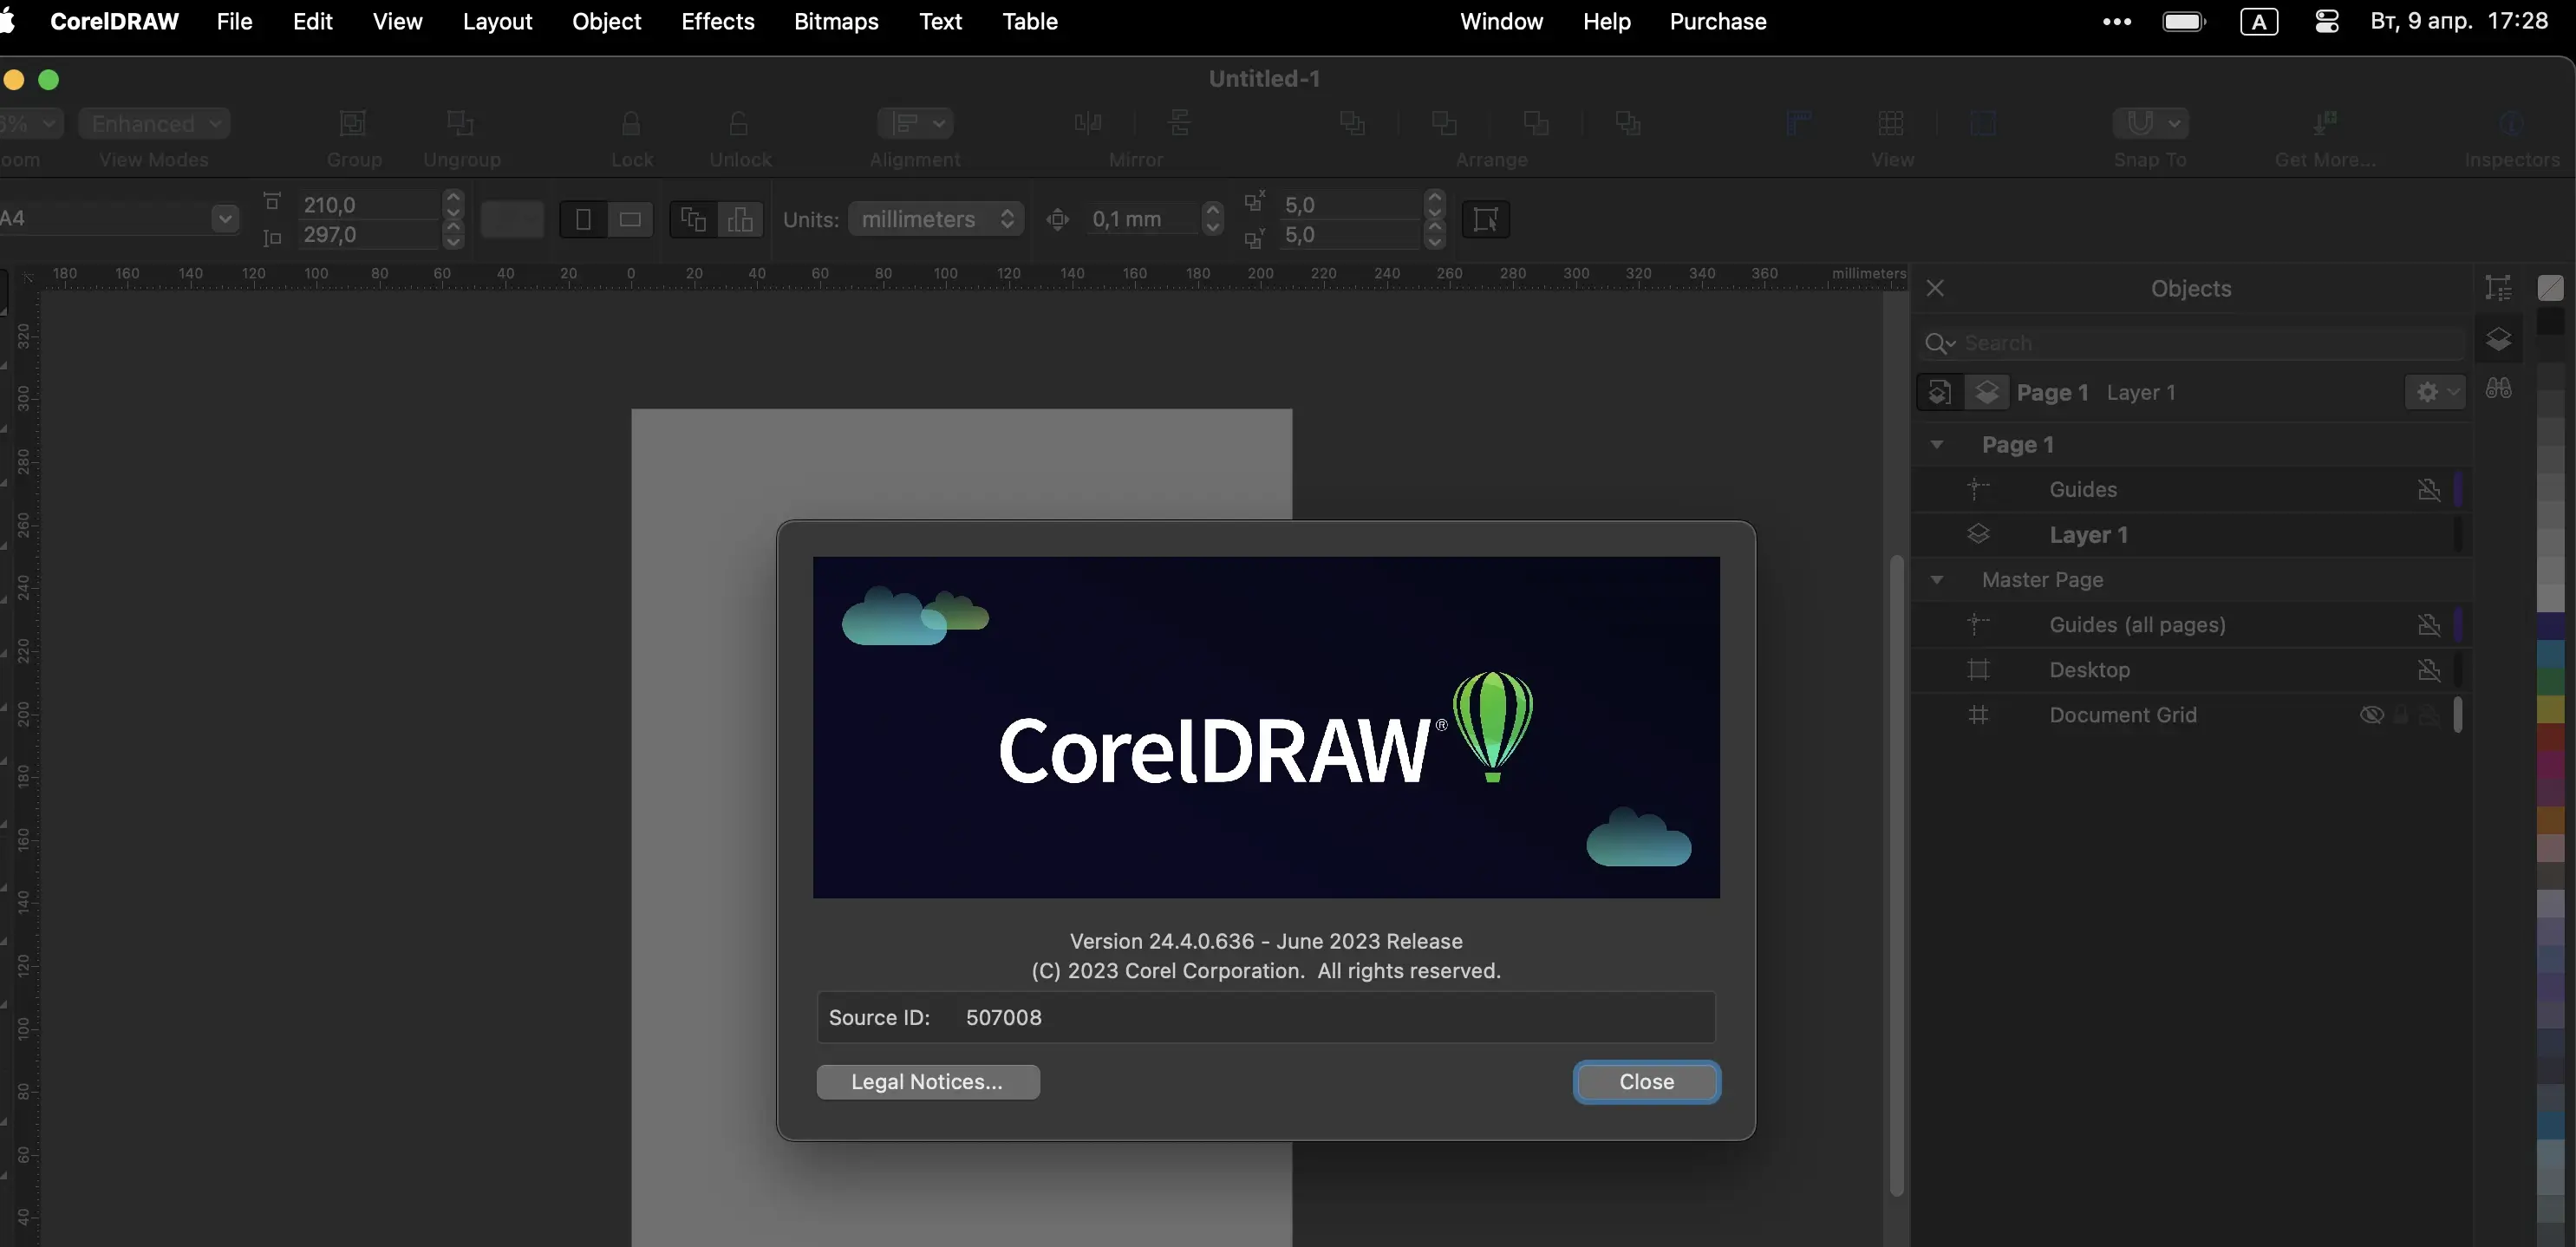
Task: Click the treat-all-objects-as-filled icon
Action: (x=1486, y=219)
